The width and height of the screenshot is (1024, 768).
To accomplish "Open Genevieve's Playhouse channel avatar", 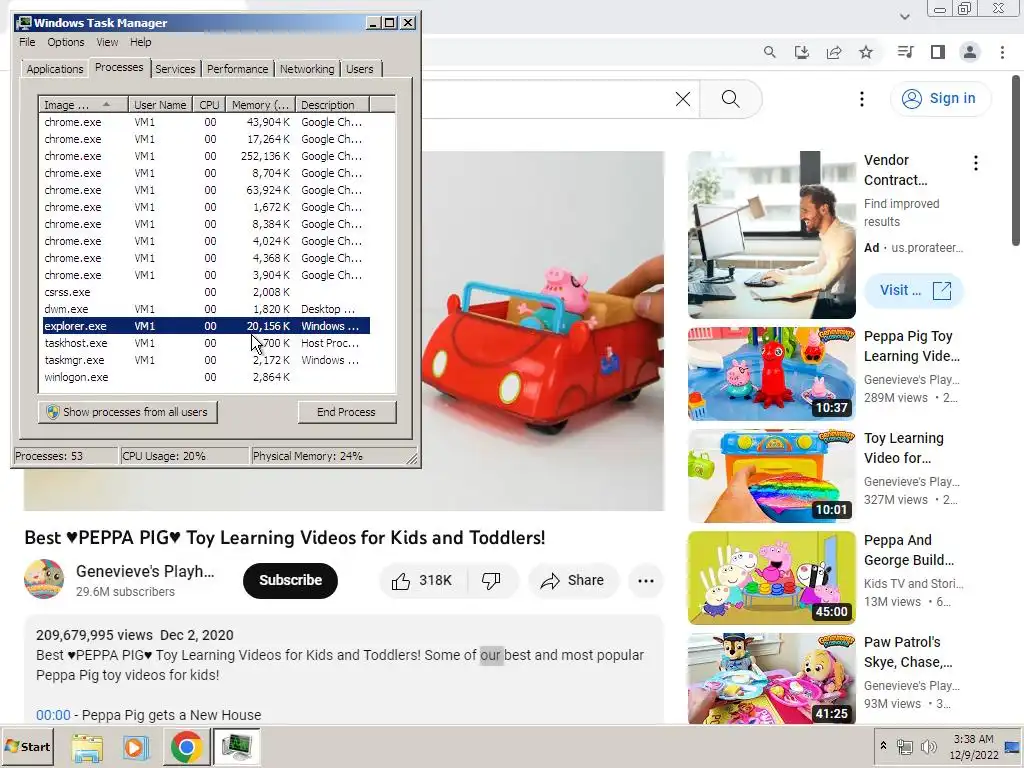I will [44, 579].
